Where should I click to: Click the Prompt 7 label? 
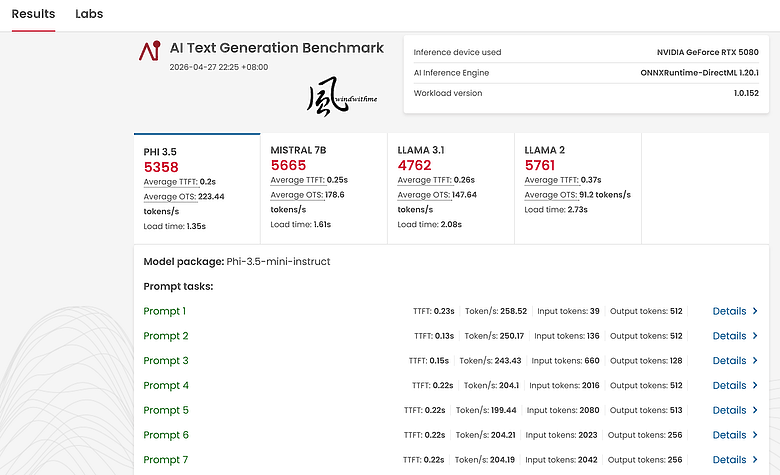(166, 460)
